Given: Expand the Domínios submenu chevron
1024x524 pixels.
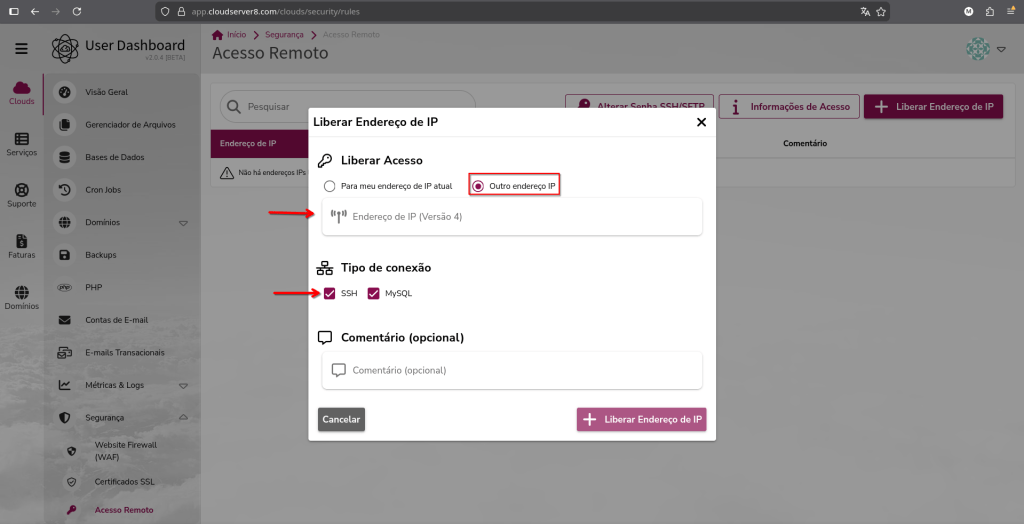Looking at the screenshot, I should click(x=183, y=222).
